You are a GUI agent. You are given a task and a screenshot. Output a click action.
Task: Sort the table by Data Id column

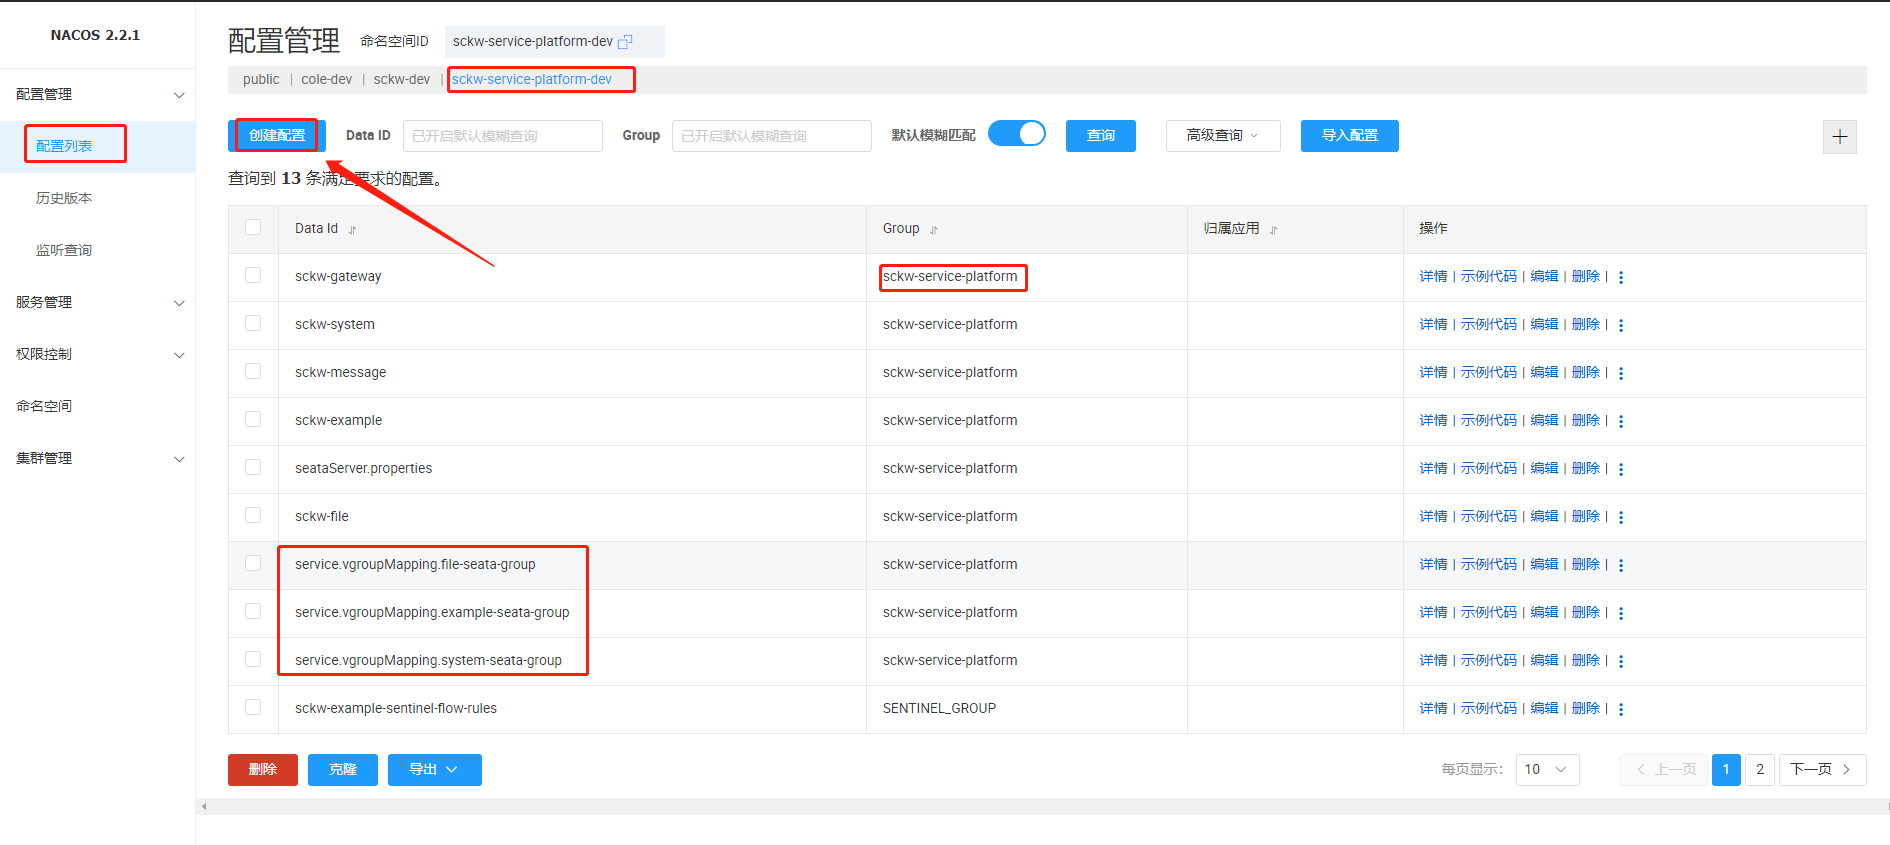click(352, 230)
